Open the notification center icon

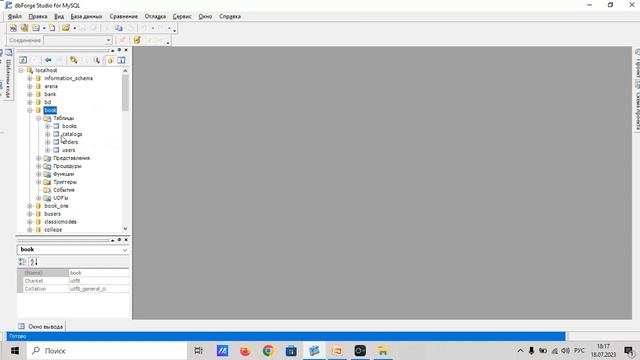coord(629,351)
